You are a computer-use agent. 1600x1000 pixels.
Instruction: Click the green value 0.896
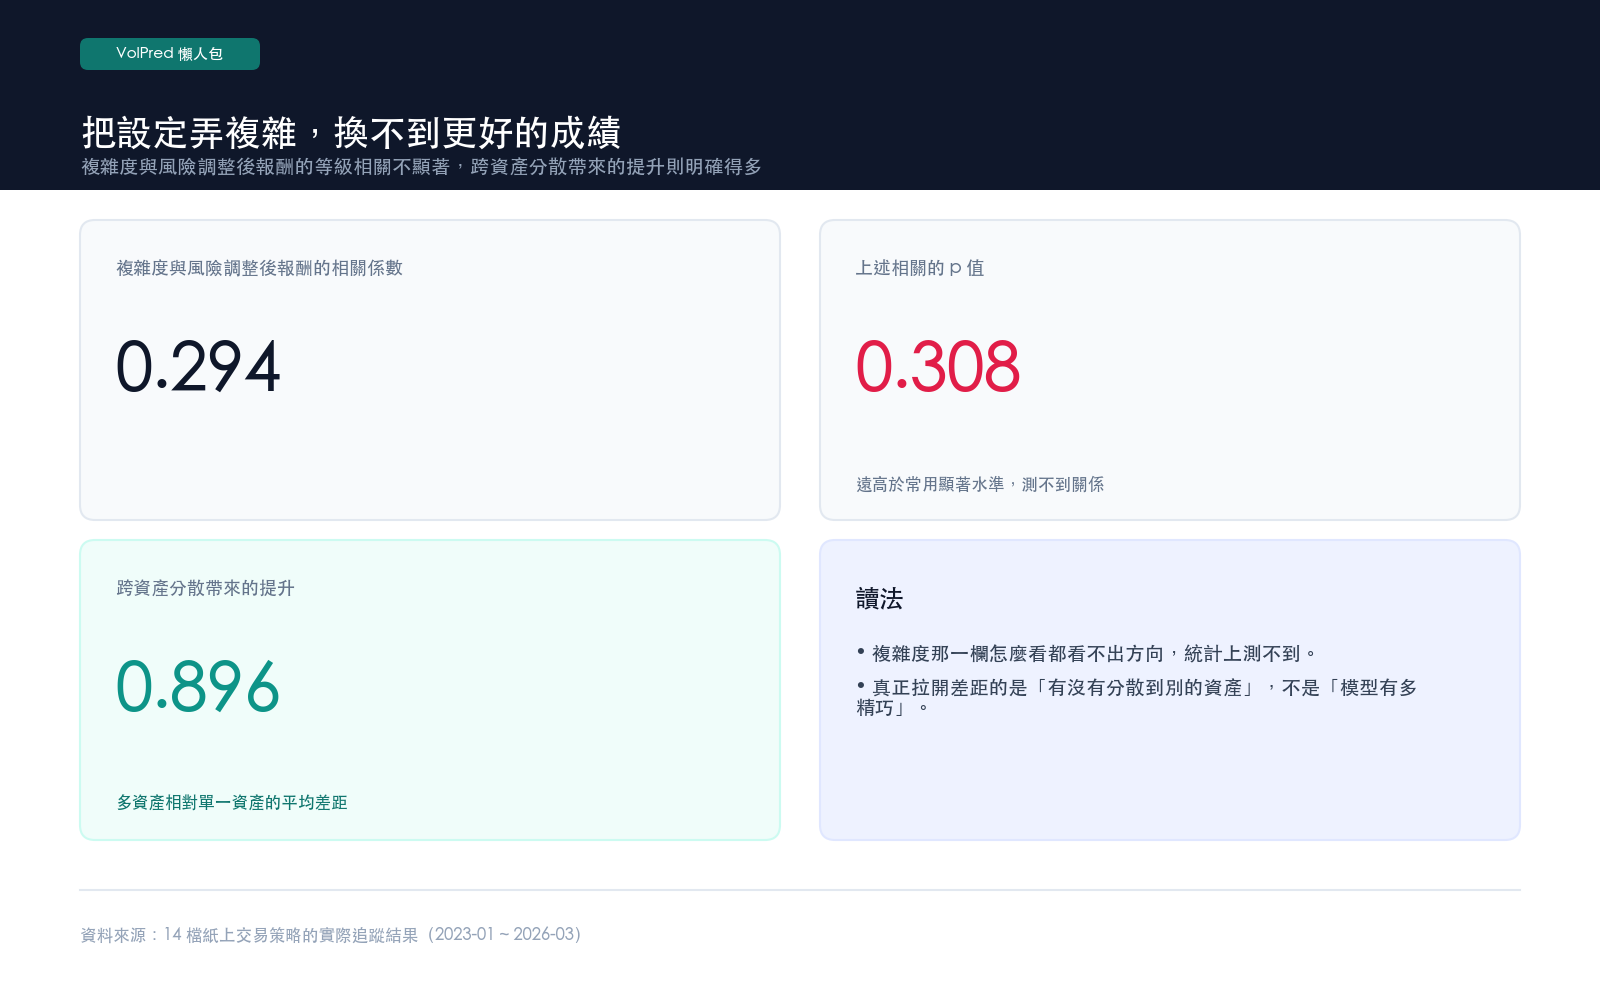tap(198, 686)
